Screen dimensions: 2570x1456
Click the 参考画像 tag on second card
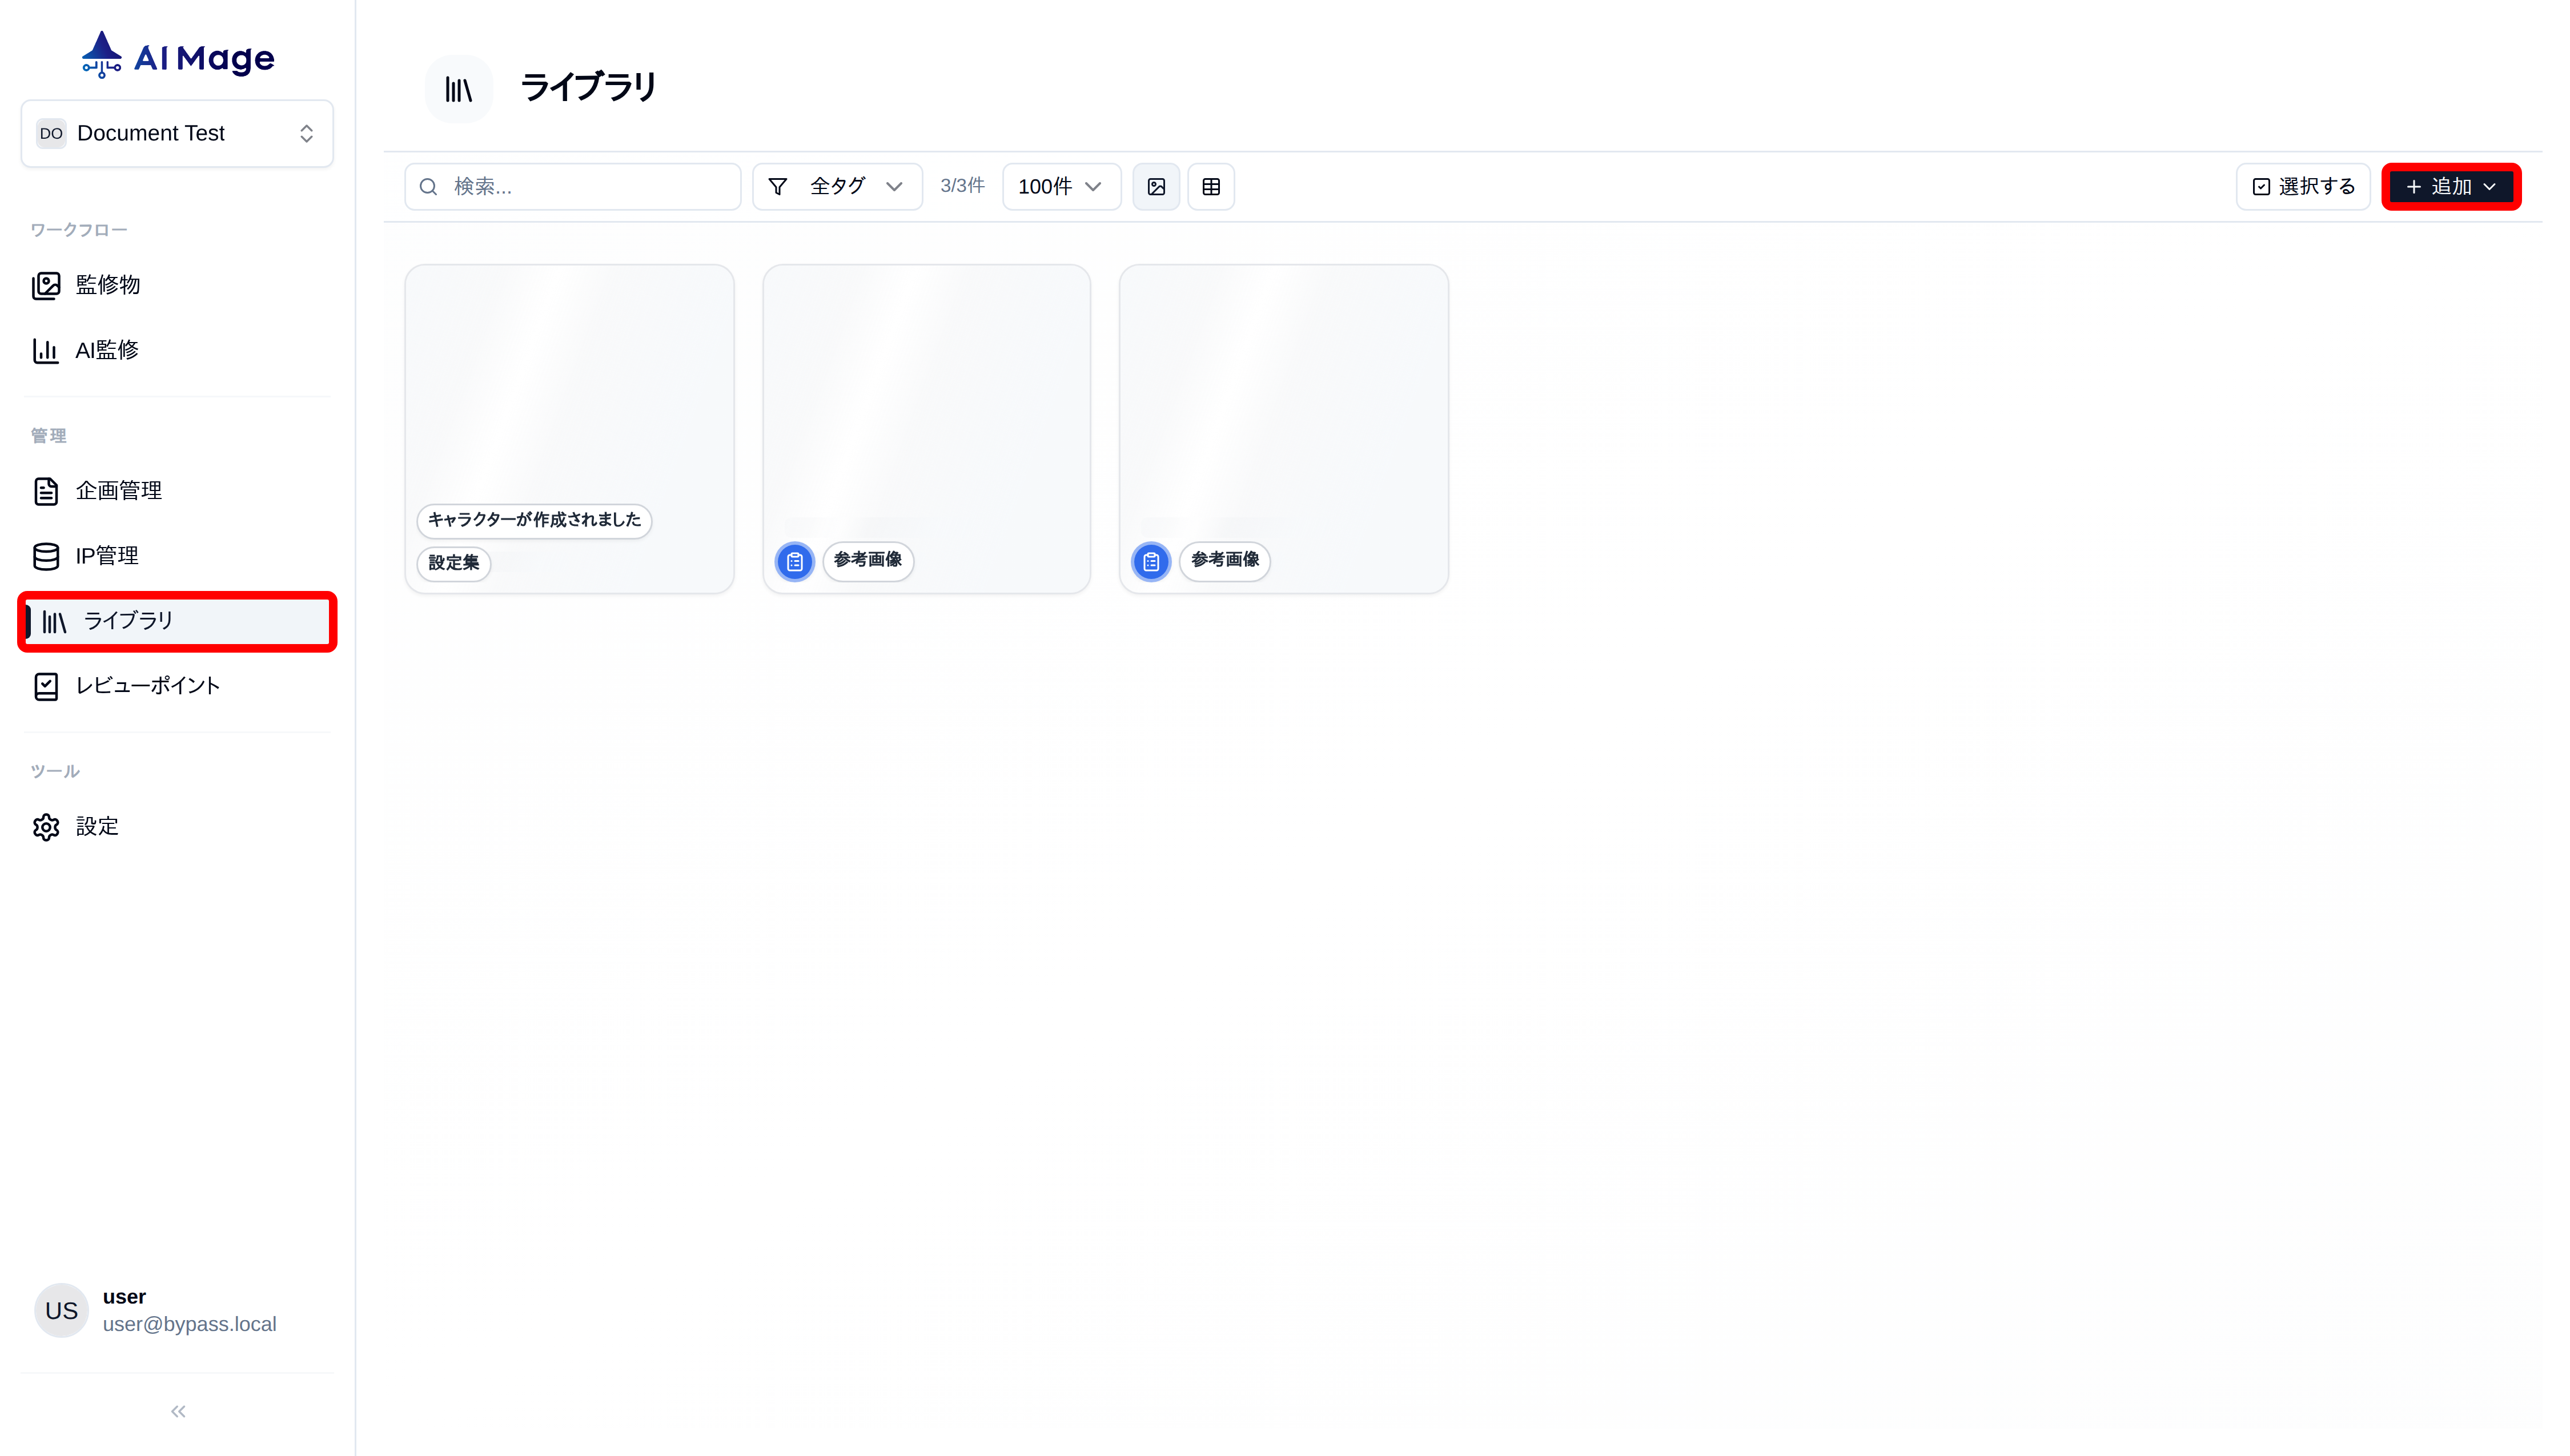click(x=867, y=560)
